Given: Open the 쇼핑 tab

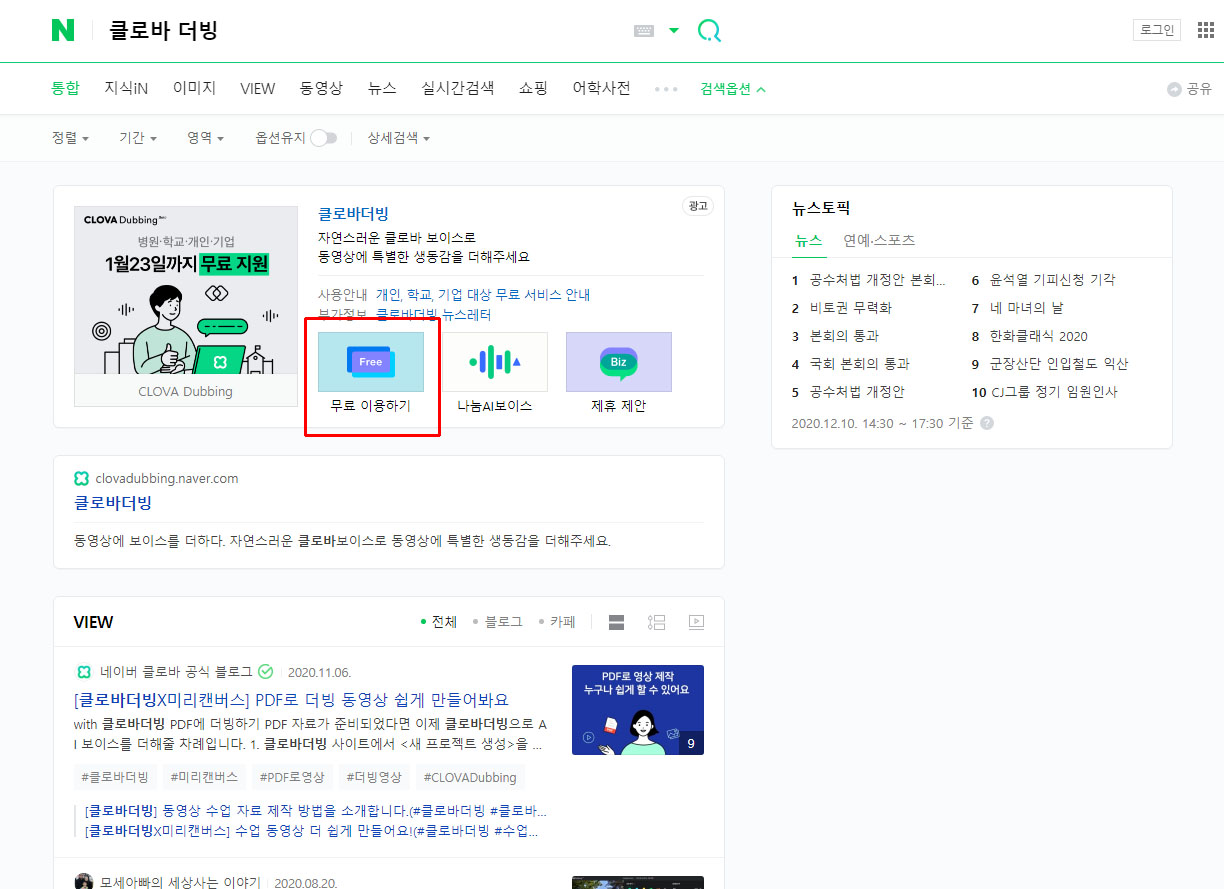Looking at the screenshot, I should pos(533,88).
